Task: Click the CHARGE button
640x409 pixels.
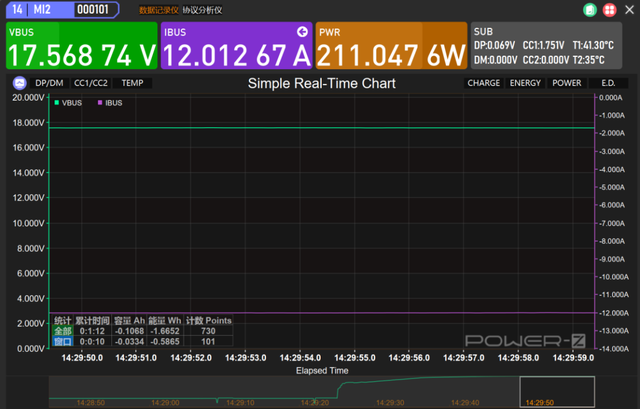Action: click(484, 83)
